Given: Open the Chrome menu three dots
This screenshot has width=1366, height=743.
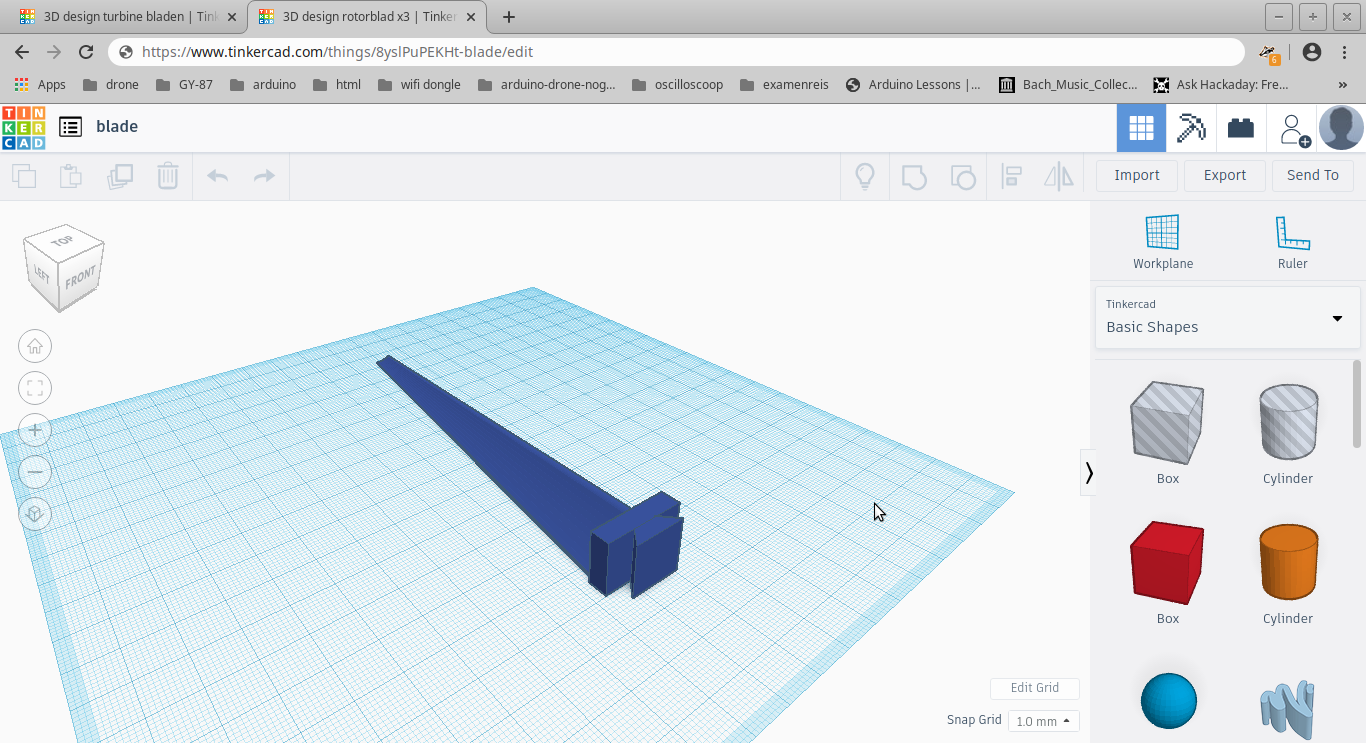Looking at the screenshot, I should pos(1345,52).
